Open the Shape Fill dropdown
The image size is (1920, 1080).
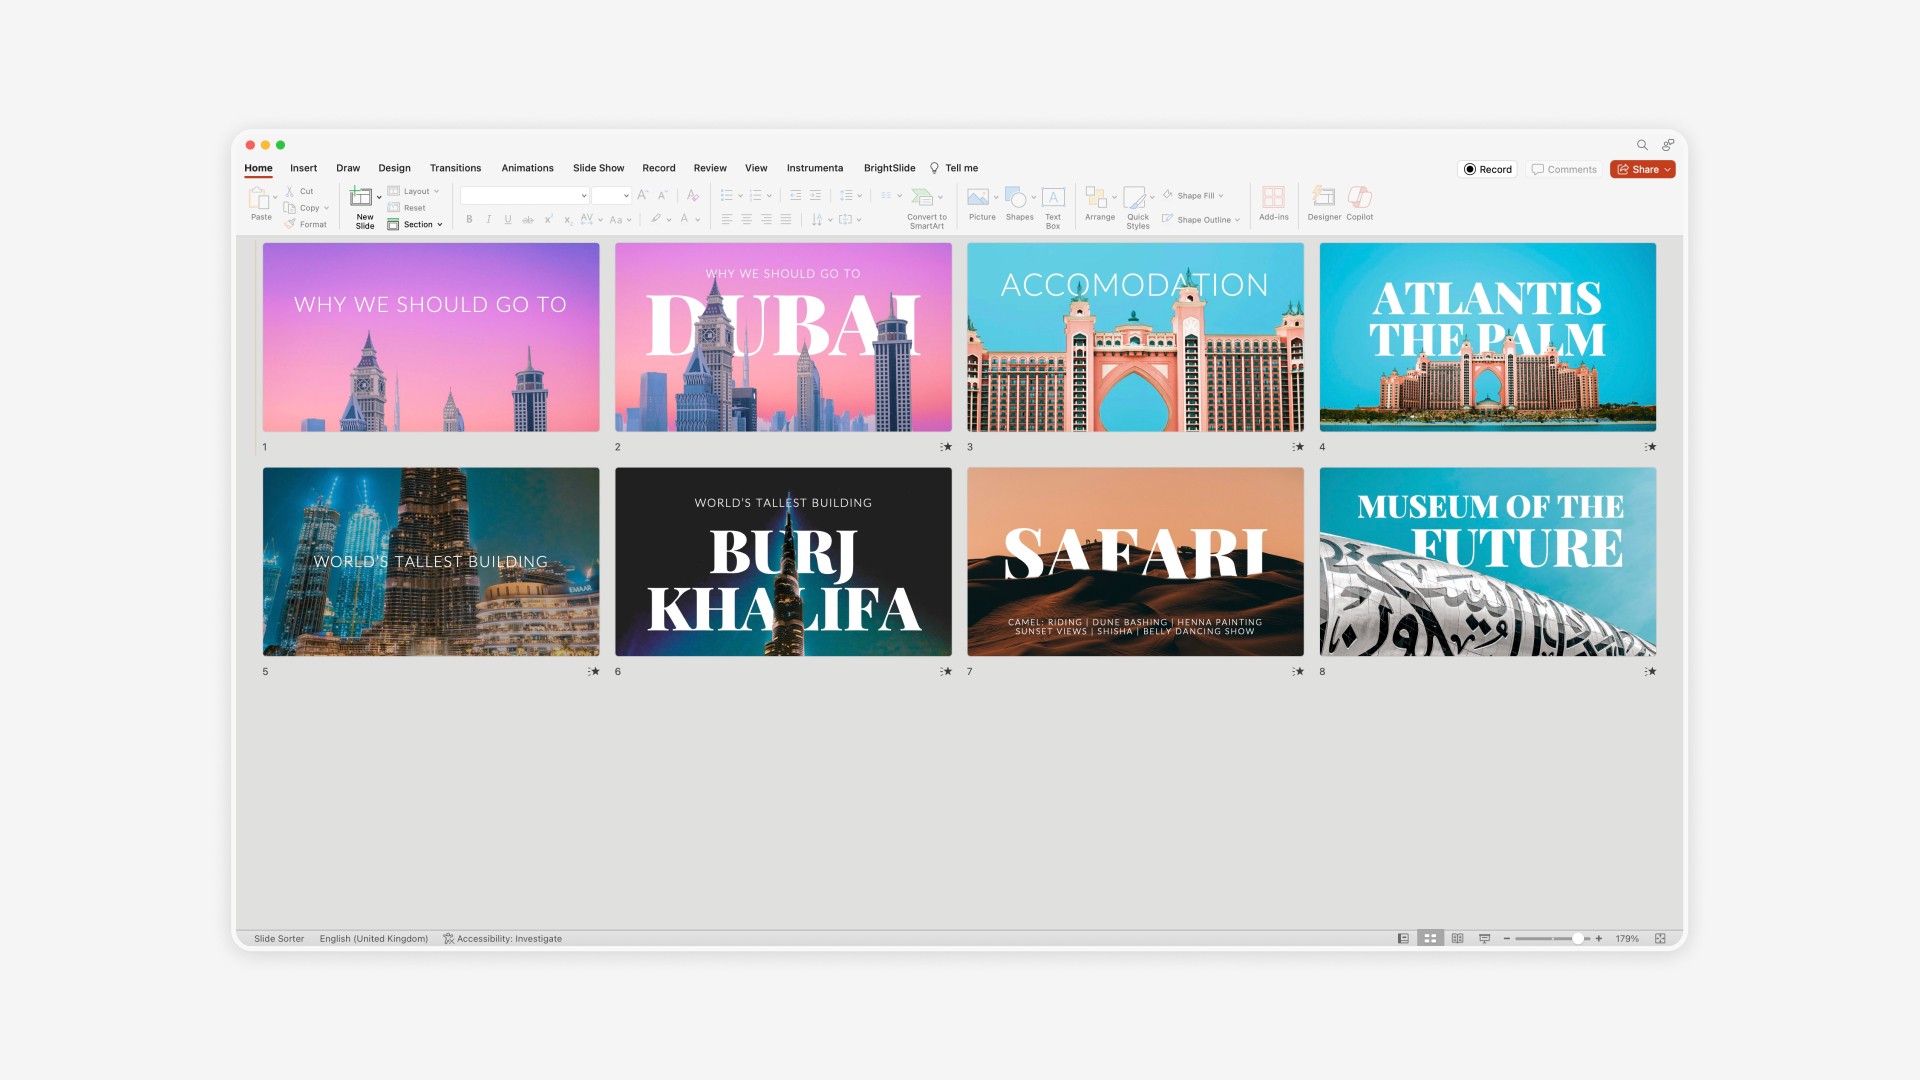1221,196
